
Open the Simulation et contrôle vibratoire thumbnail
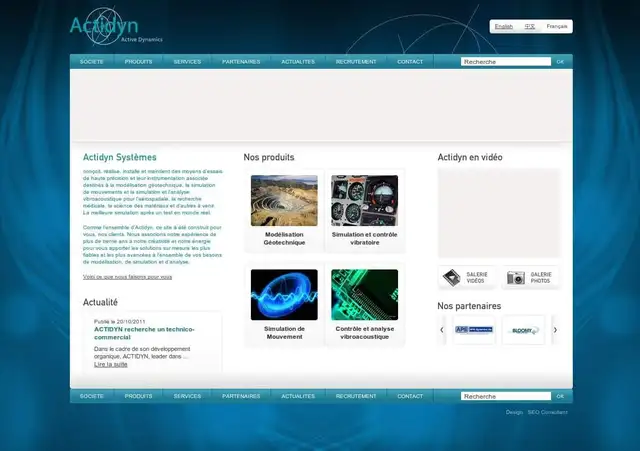364,200
